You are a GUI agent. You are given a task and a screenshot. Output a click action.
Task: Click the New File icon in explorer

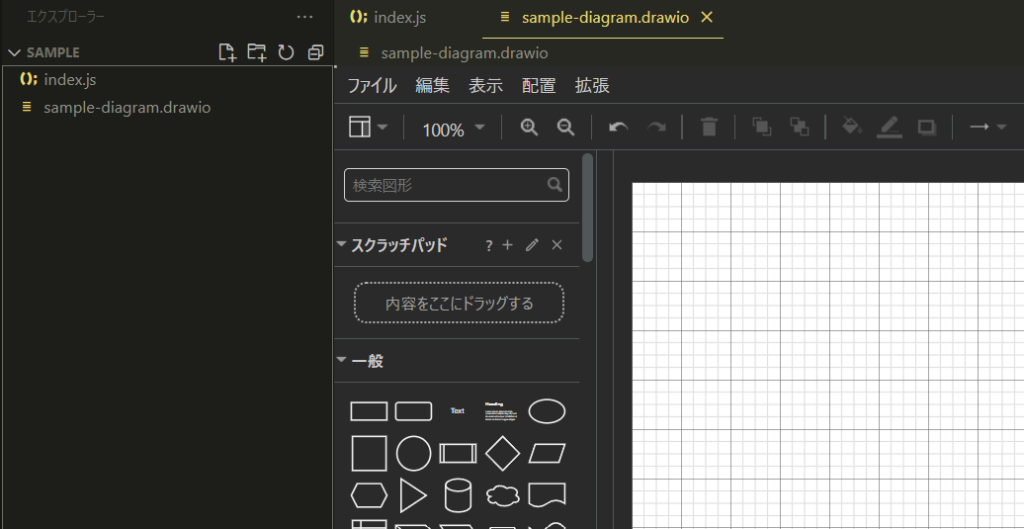[x=227, y=52]
